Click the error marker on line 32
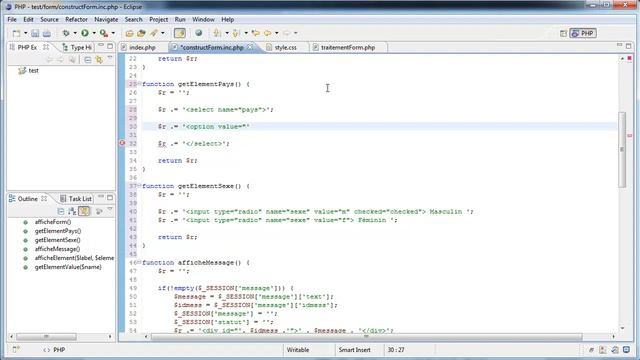 pos(122,143)
